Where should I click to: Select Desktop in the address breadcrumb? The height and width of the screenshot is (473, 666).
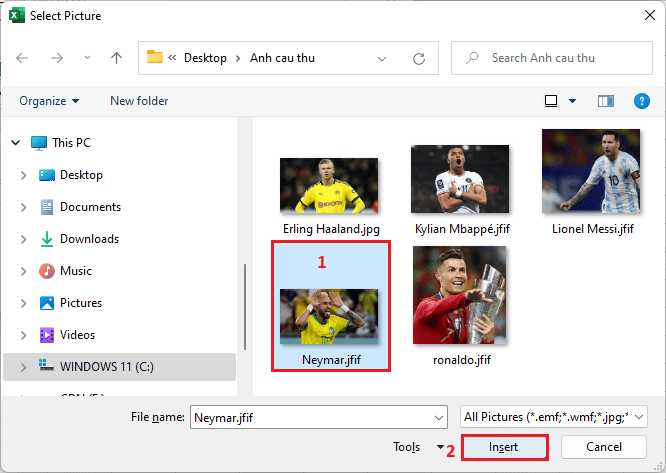click(205, 58)
